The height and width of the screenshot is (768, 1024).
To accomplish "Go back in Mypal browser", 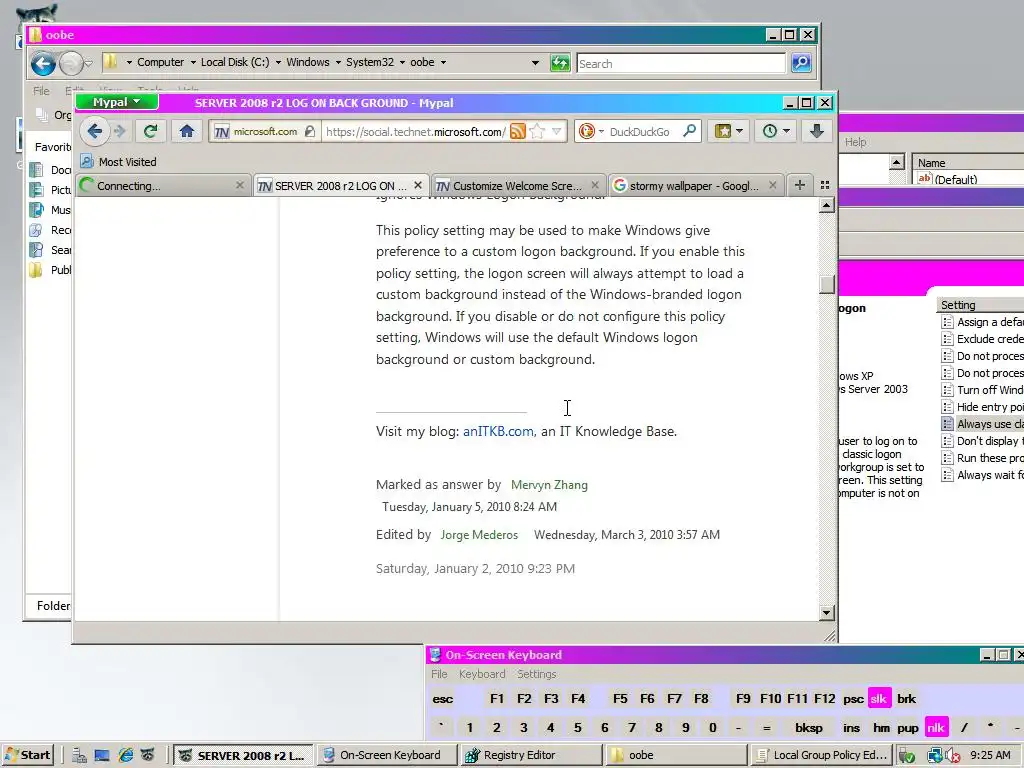I will 94,131.
